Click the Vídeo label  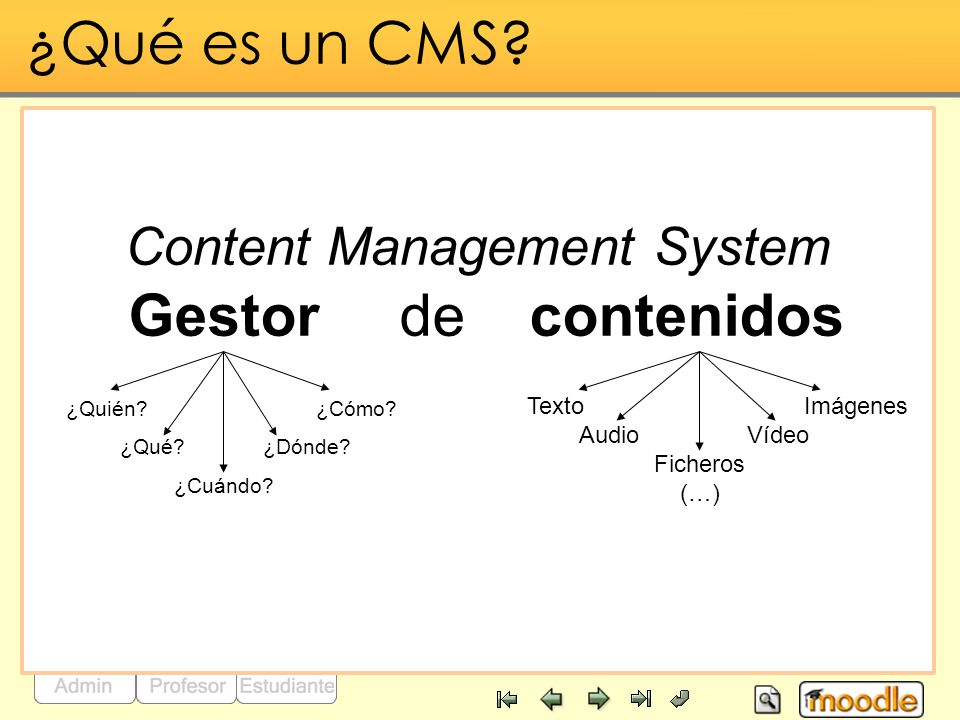pyautogui.click(x=778, y=435)
